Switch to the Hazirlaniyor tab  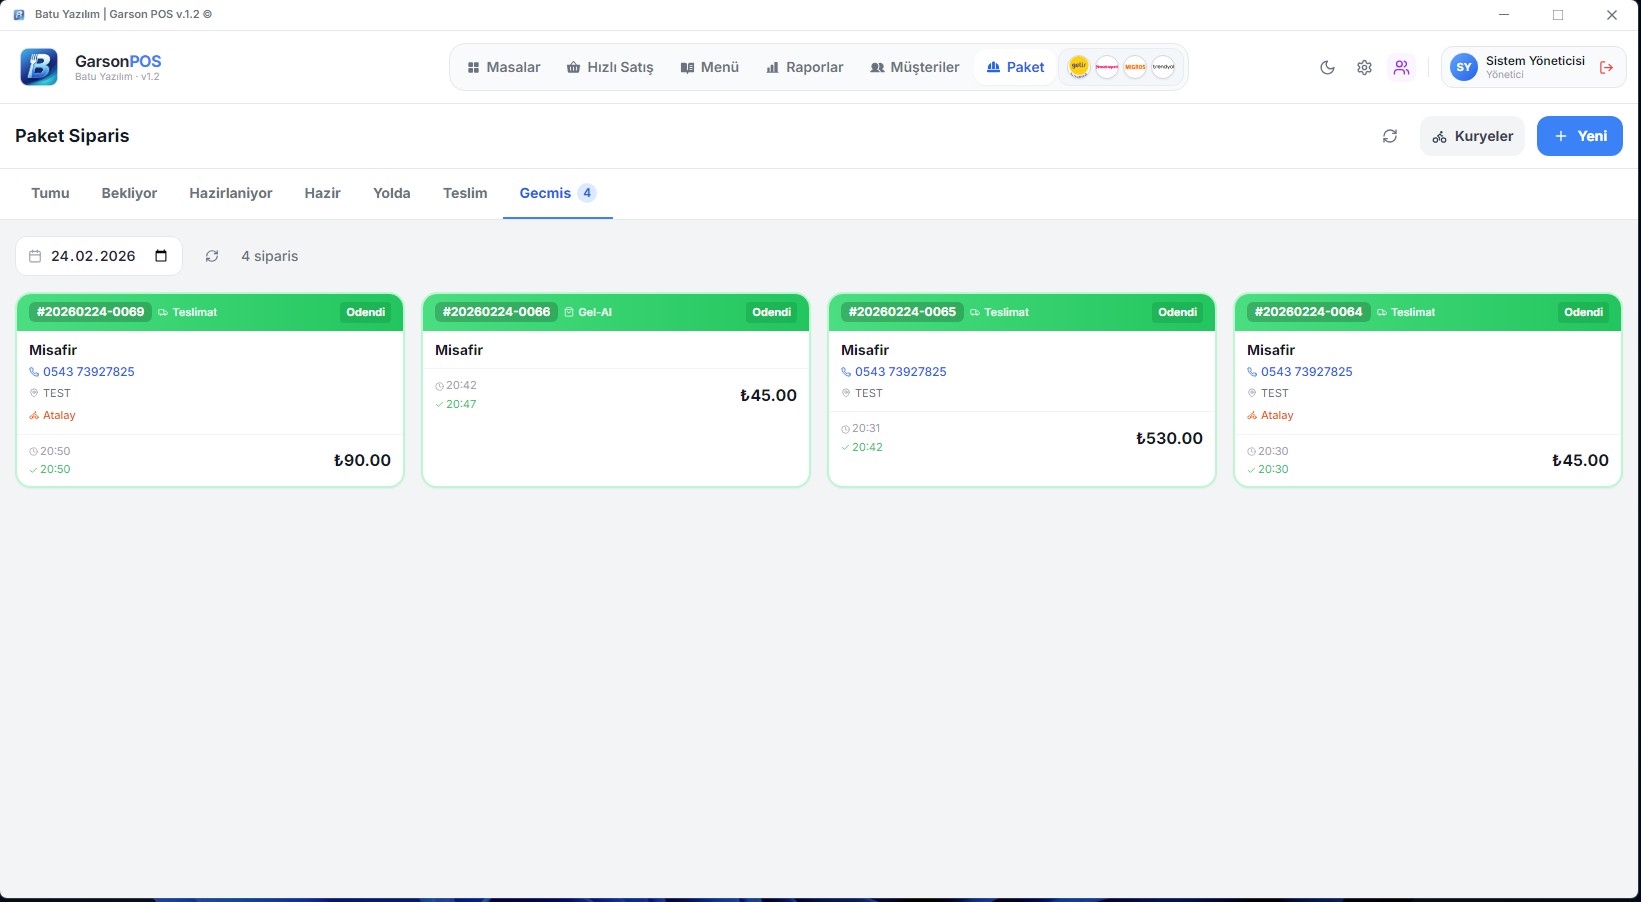pyautogui.click(x=230, y=193)
